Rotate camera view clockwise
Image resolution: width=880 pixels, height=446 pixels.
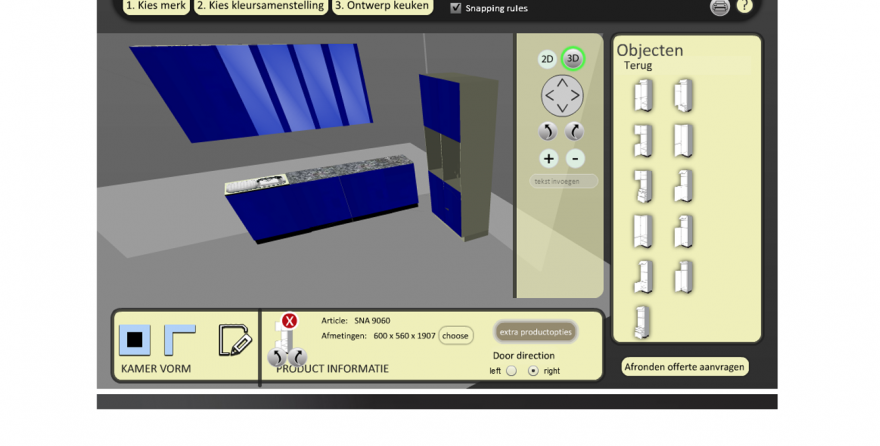click(x=575, y=131)
